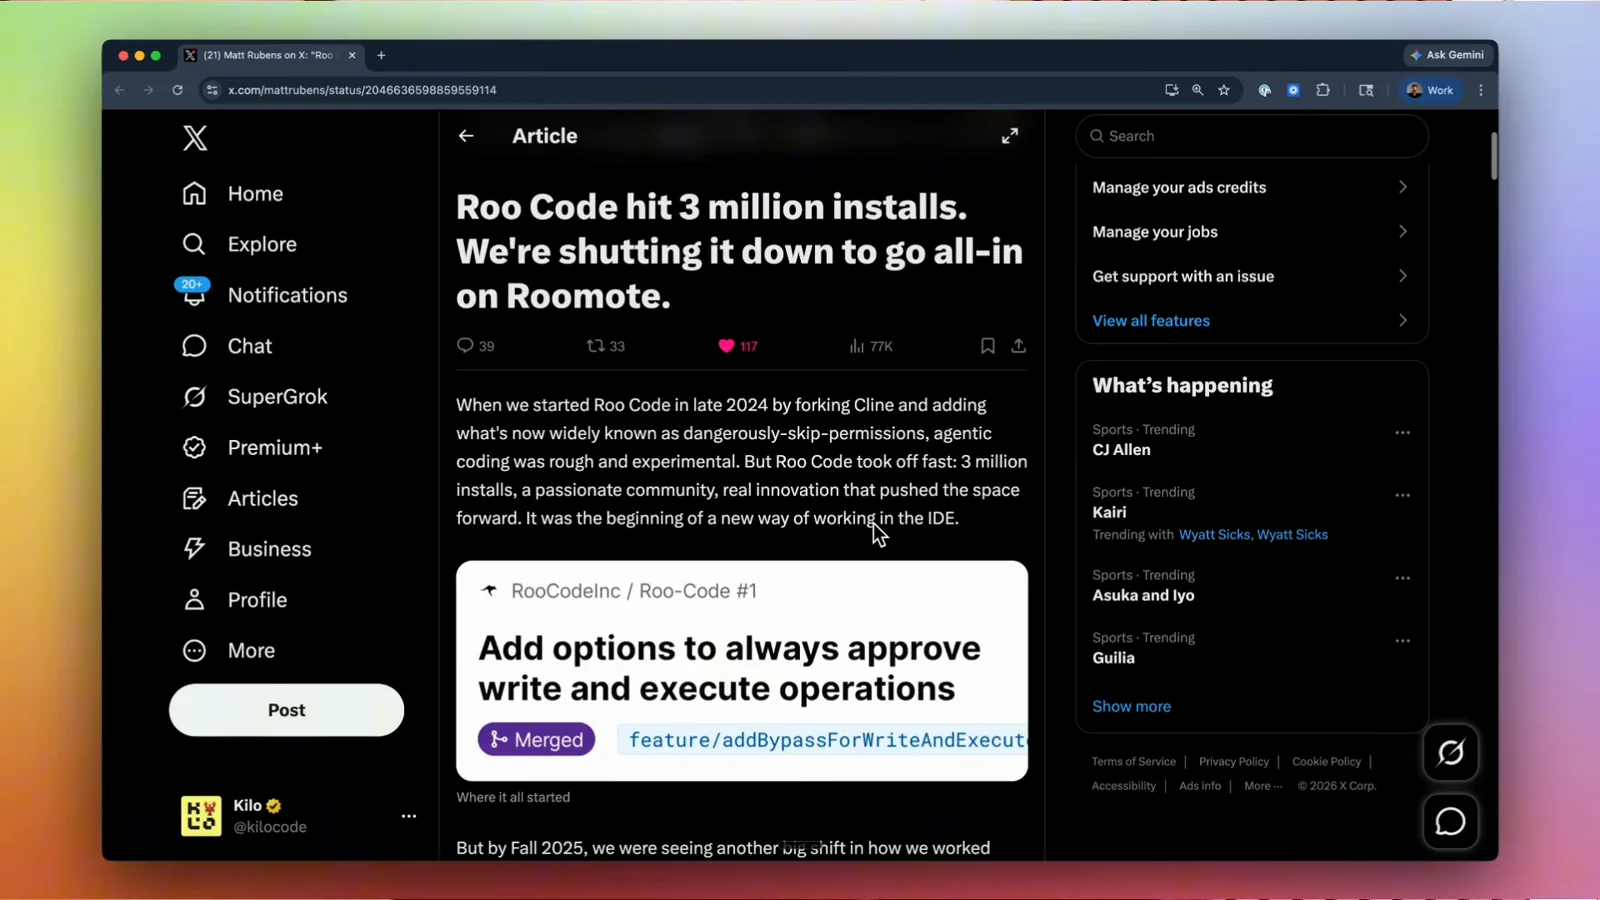Image resolution: width=1600 pixels, height=900 pixels.
Task: Expand Manage your ads credits
Action: [1252, 188]
